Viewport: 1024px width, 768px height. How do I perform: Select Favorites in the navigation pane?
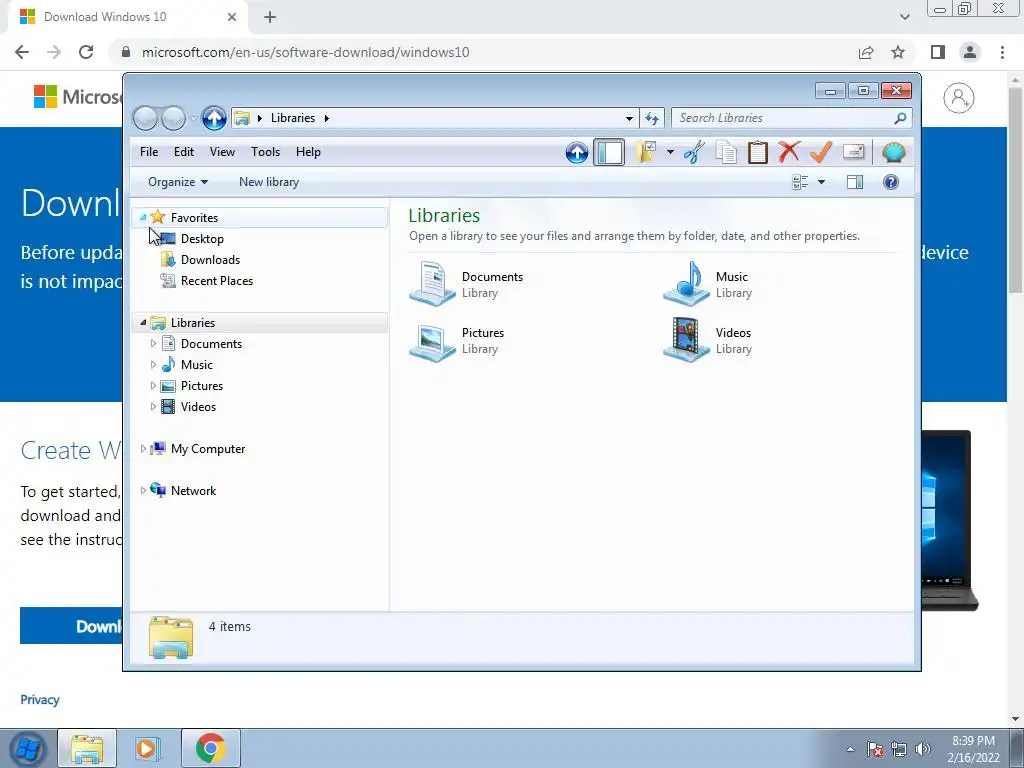click(194, 217)
